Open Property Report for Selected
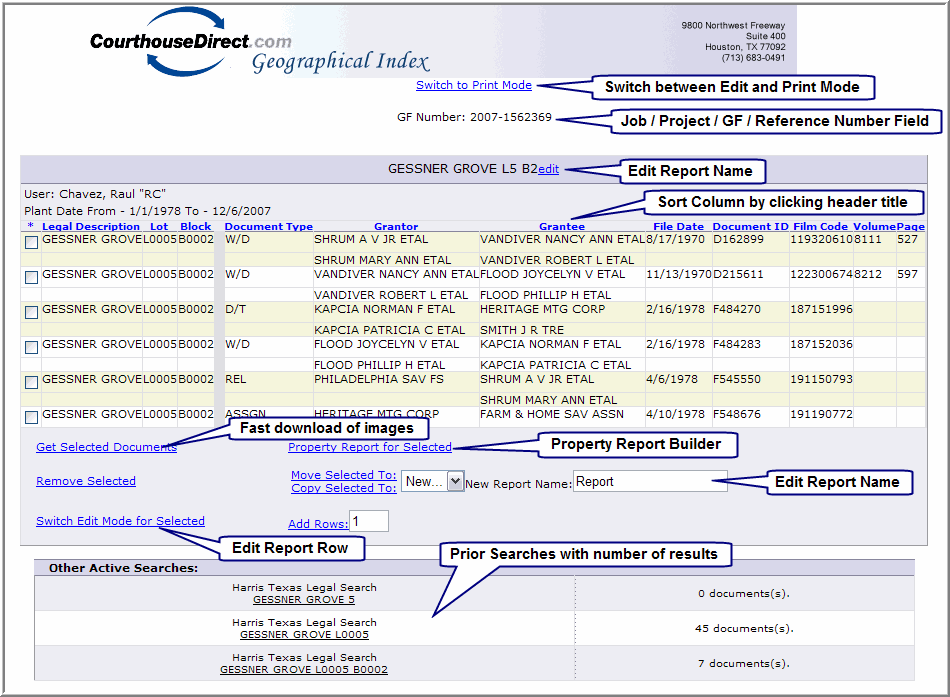950x697 pixels. click(x=370, y=447)
